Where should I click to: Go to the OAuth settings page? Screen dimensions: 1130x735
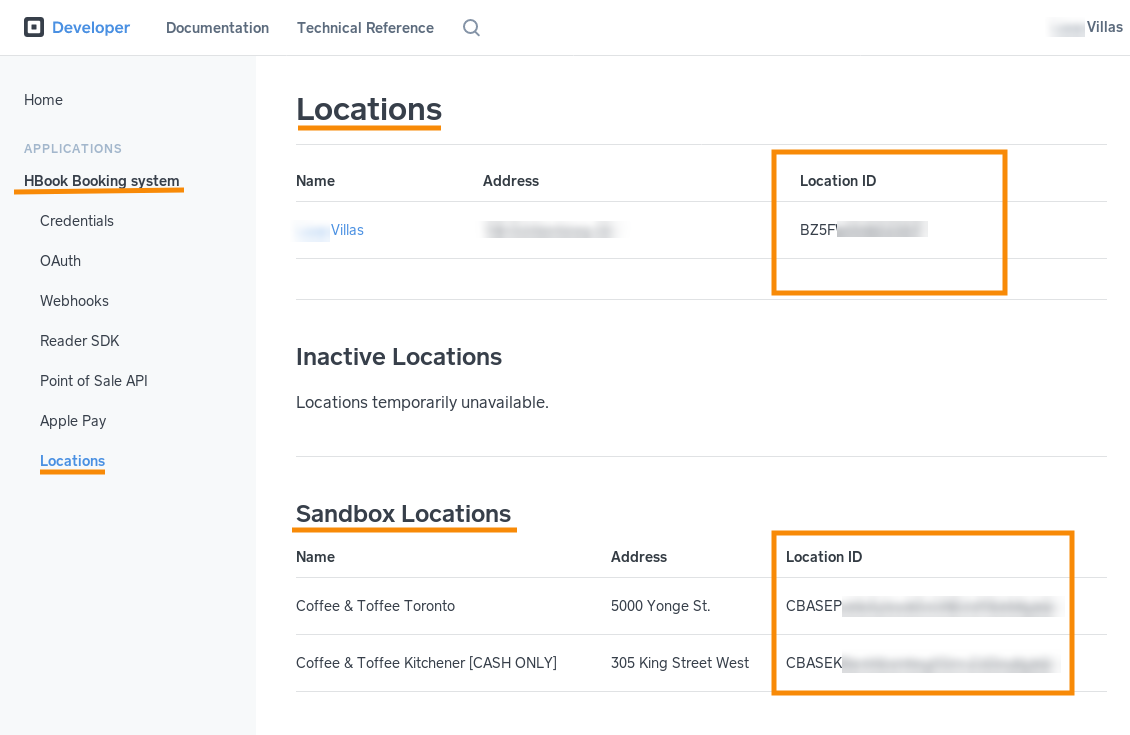click(60, 261)
